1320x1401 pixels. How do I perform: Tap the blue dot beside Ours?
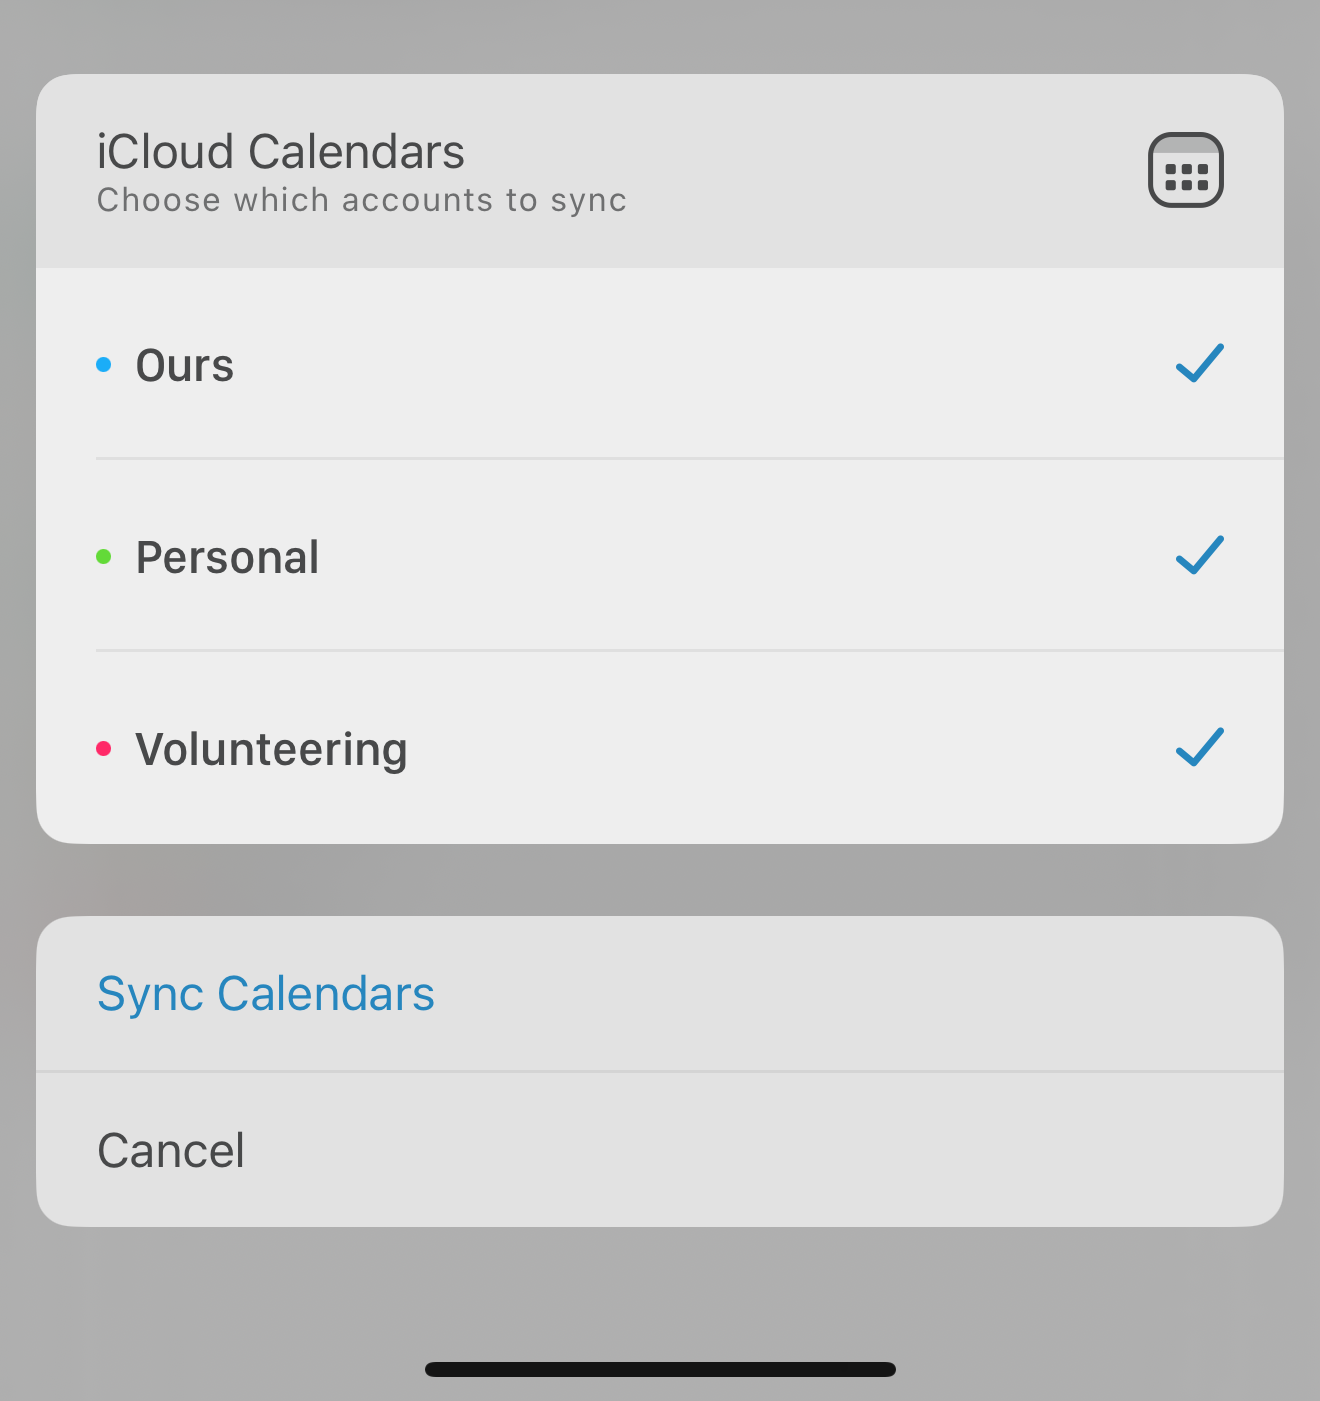click(x=103, y=365)
